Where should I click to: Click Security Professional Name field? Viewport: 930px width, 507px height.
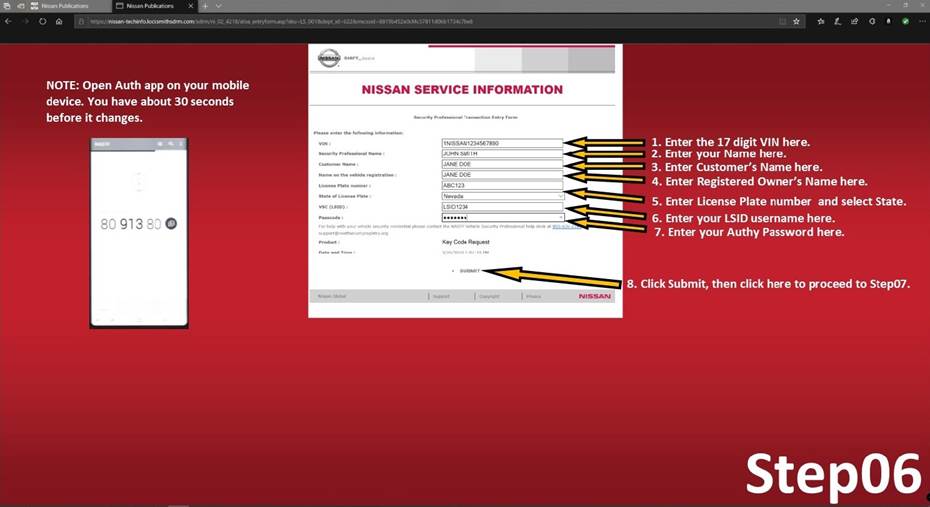(502, 154)
